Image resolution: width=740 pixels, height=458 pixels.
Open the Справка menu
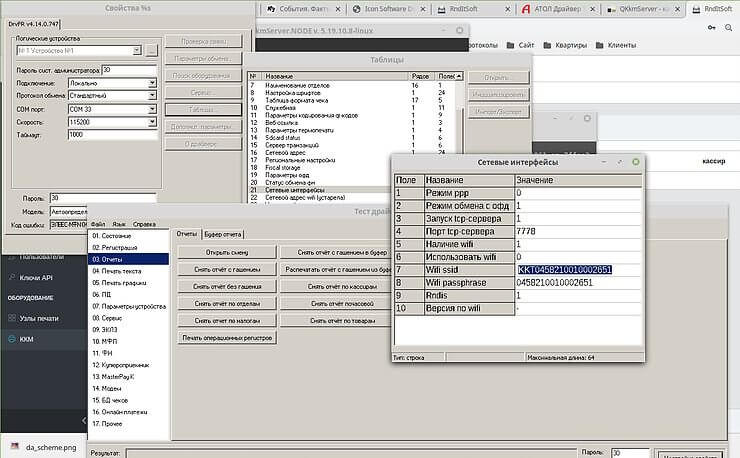[x=144, y=224]
